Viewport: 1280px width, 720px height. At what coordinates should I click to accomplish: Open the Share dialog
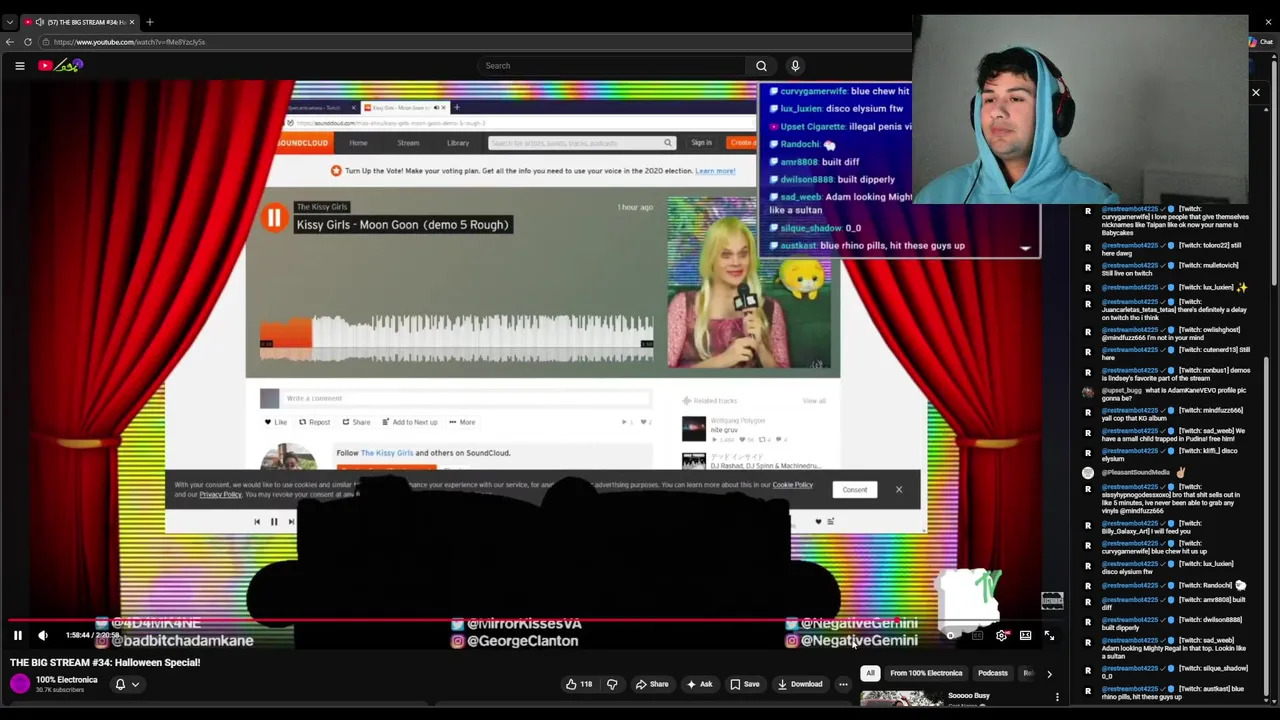pos(652,684)
